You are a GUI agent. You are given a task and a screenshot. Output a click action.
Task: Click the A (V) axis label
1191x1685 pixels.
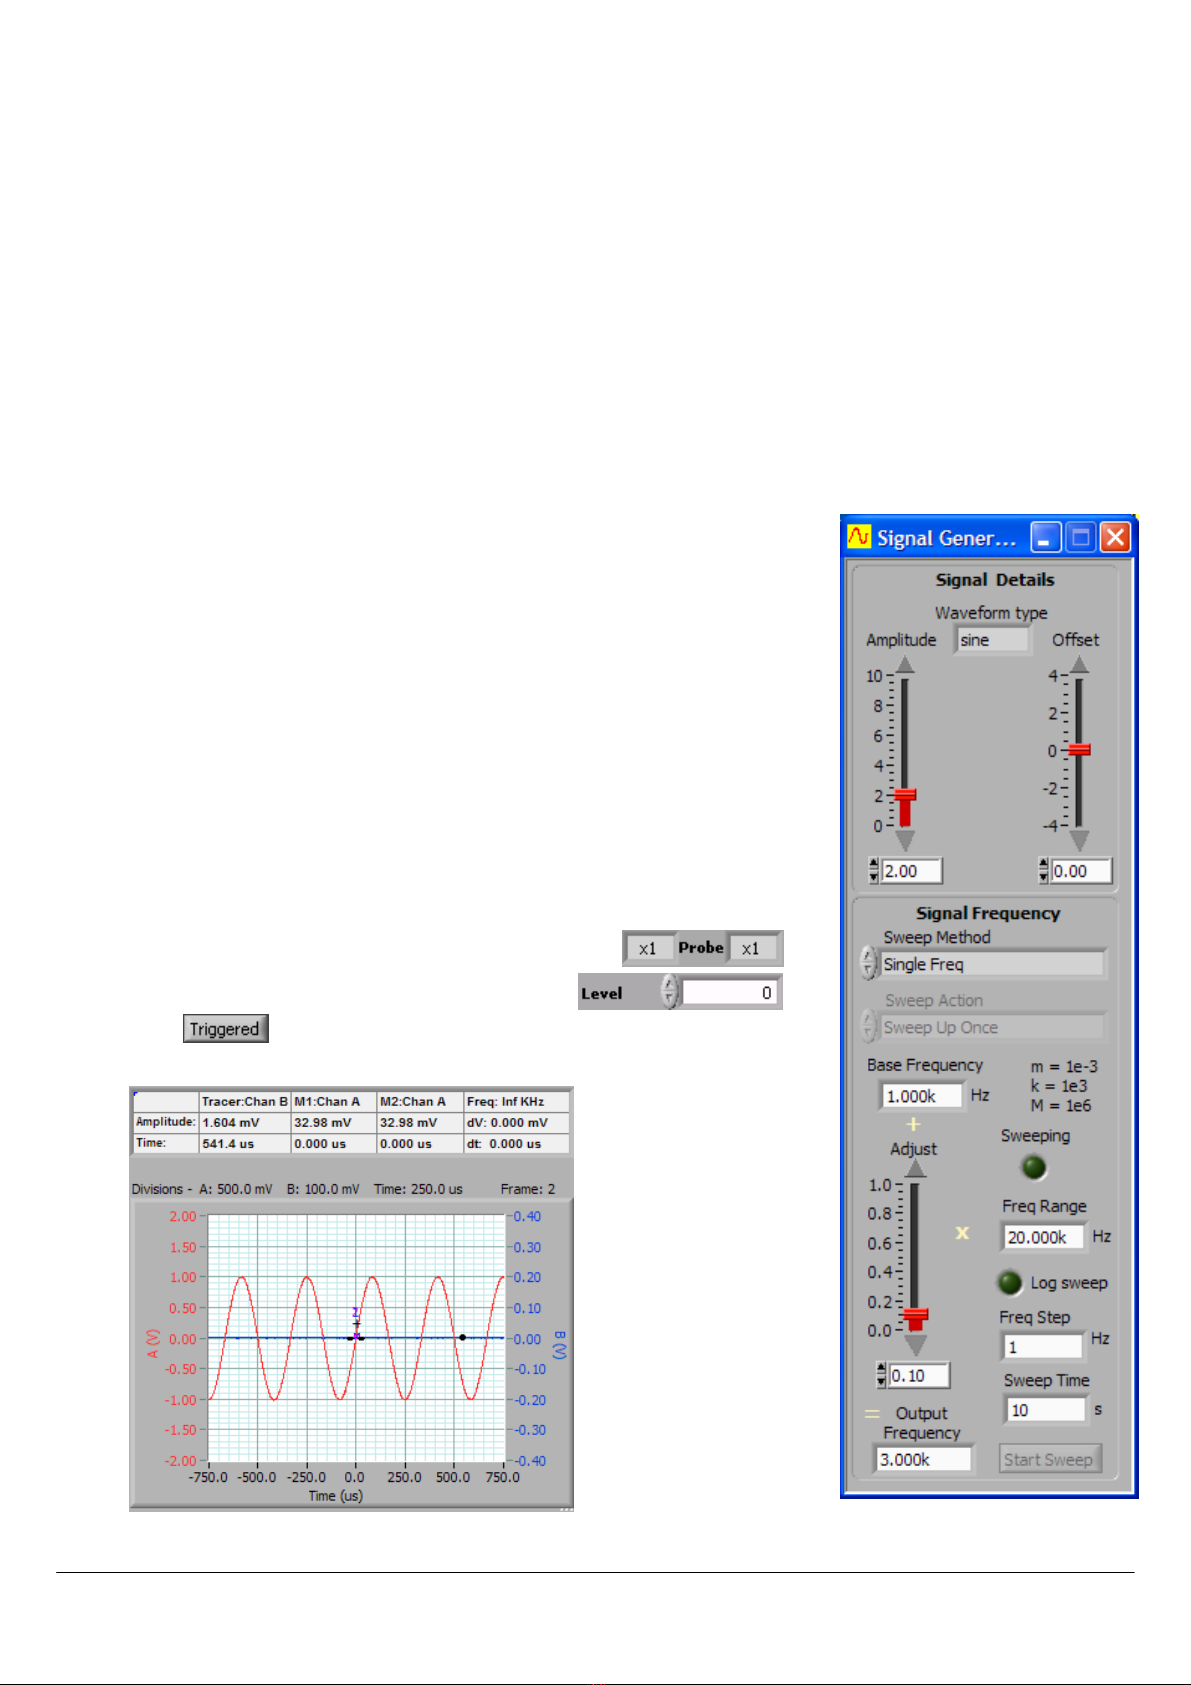click(153, 1343)
